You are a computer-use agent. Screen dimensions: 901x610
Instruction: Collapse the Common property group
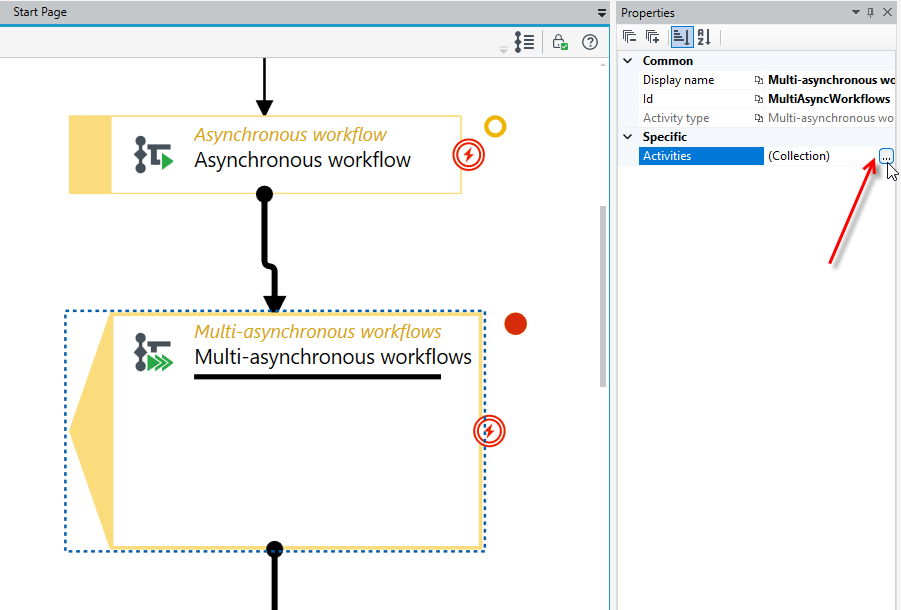point(628,61)
